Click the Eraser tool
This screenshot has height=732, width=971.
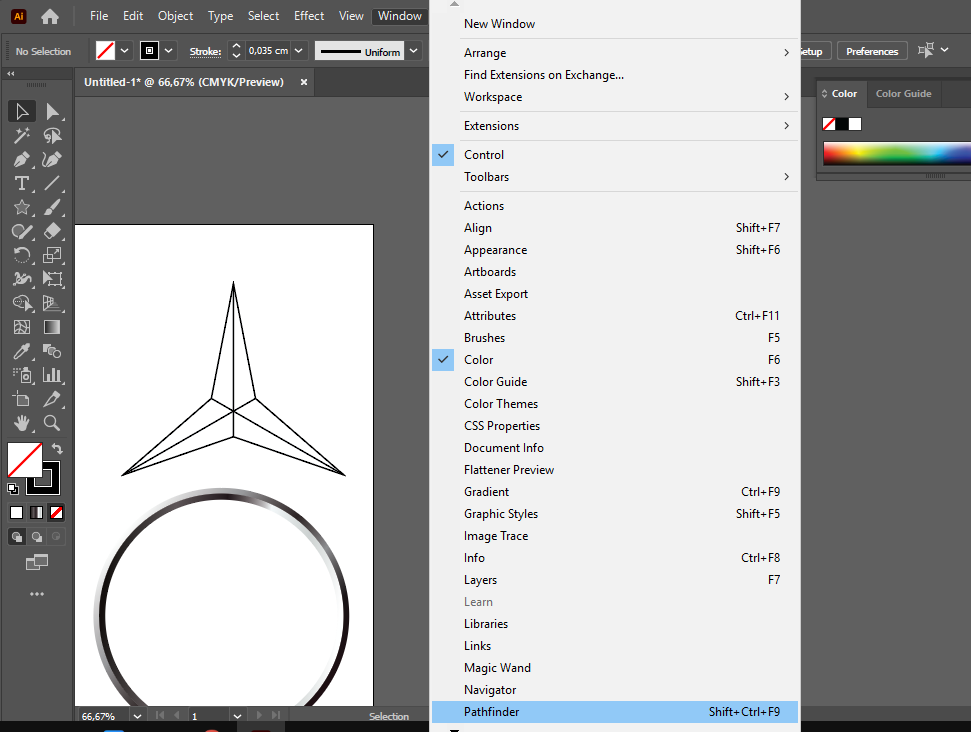coord(52,231)
